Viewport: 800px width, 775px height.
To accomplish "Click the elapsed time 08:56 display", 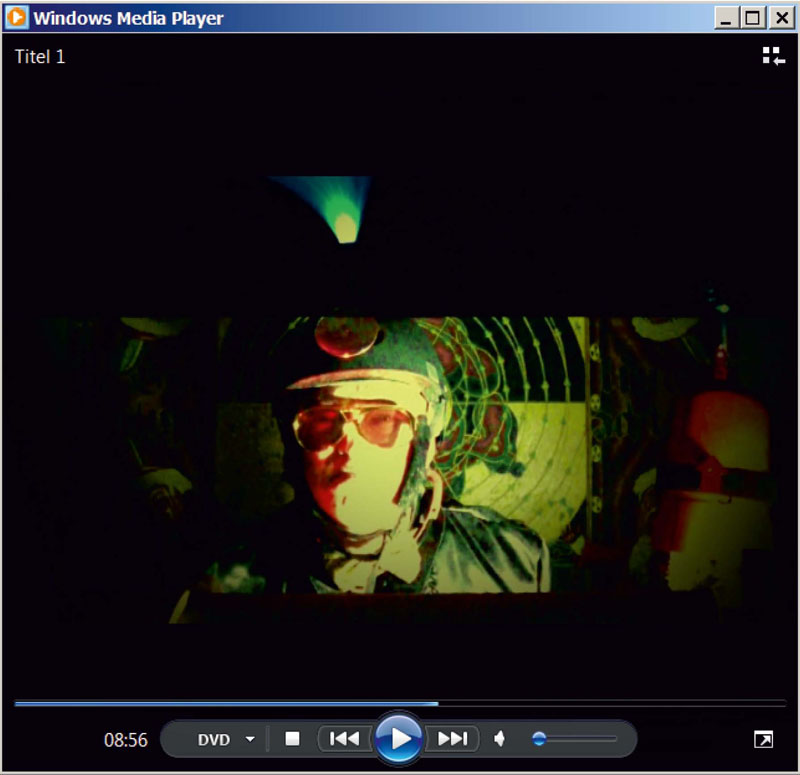I will point(126,740).
